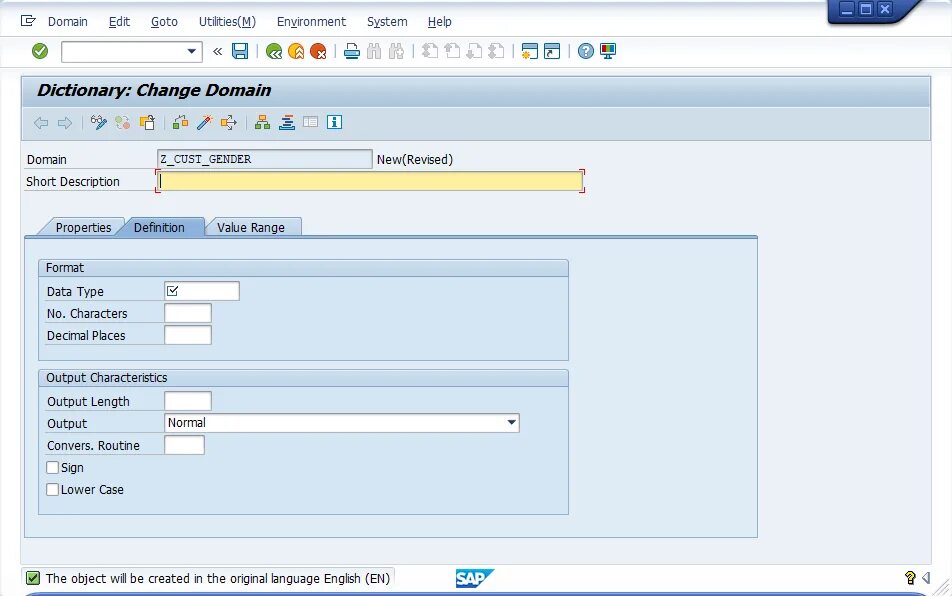This screenshot has height=596, width=952.
Task: Open the Domain menu
Action: pyautogui.click(x=67, y=22)
